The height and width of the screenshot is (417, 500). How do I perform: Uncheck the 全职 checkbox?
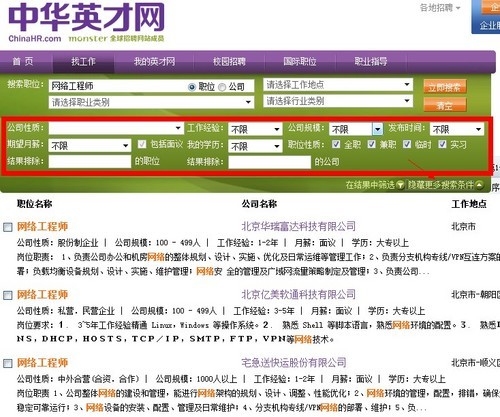point(336,144)
